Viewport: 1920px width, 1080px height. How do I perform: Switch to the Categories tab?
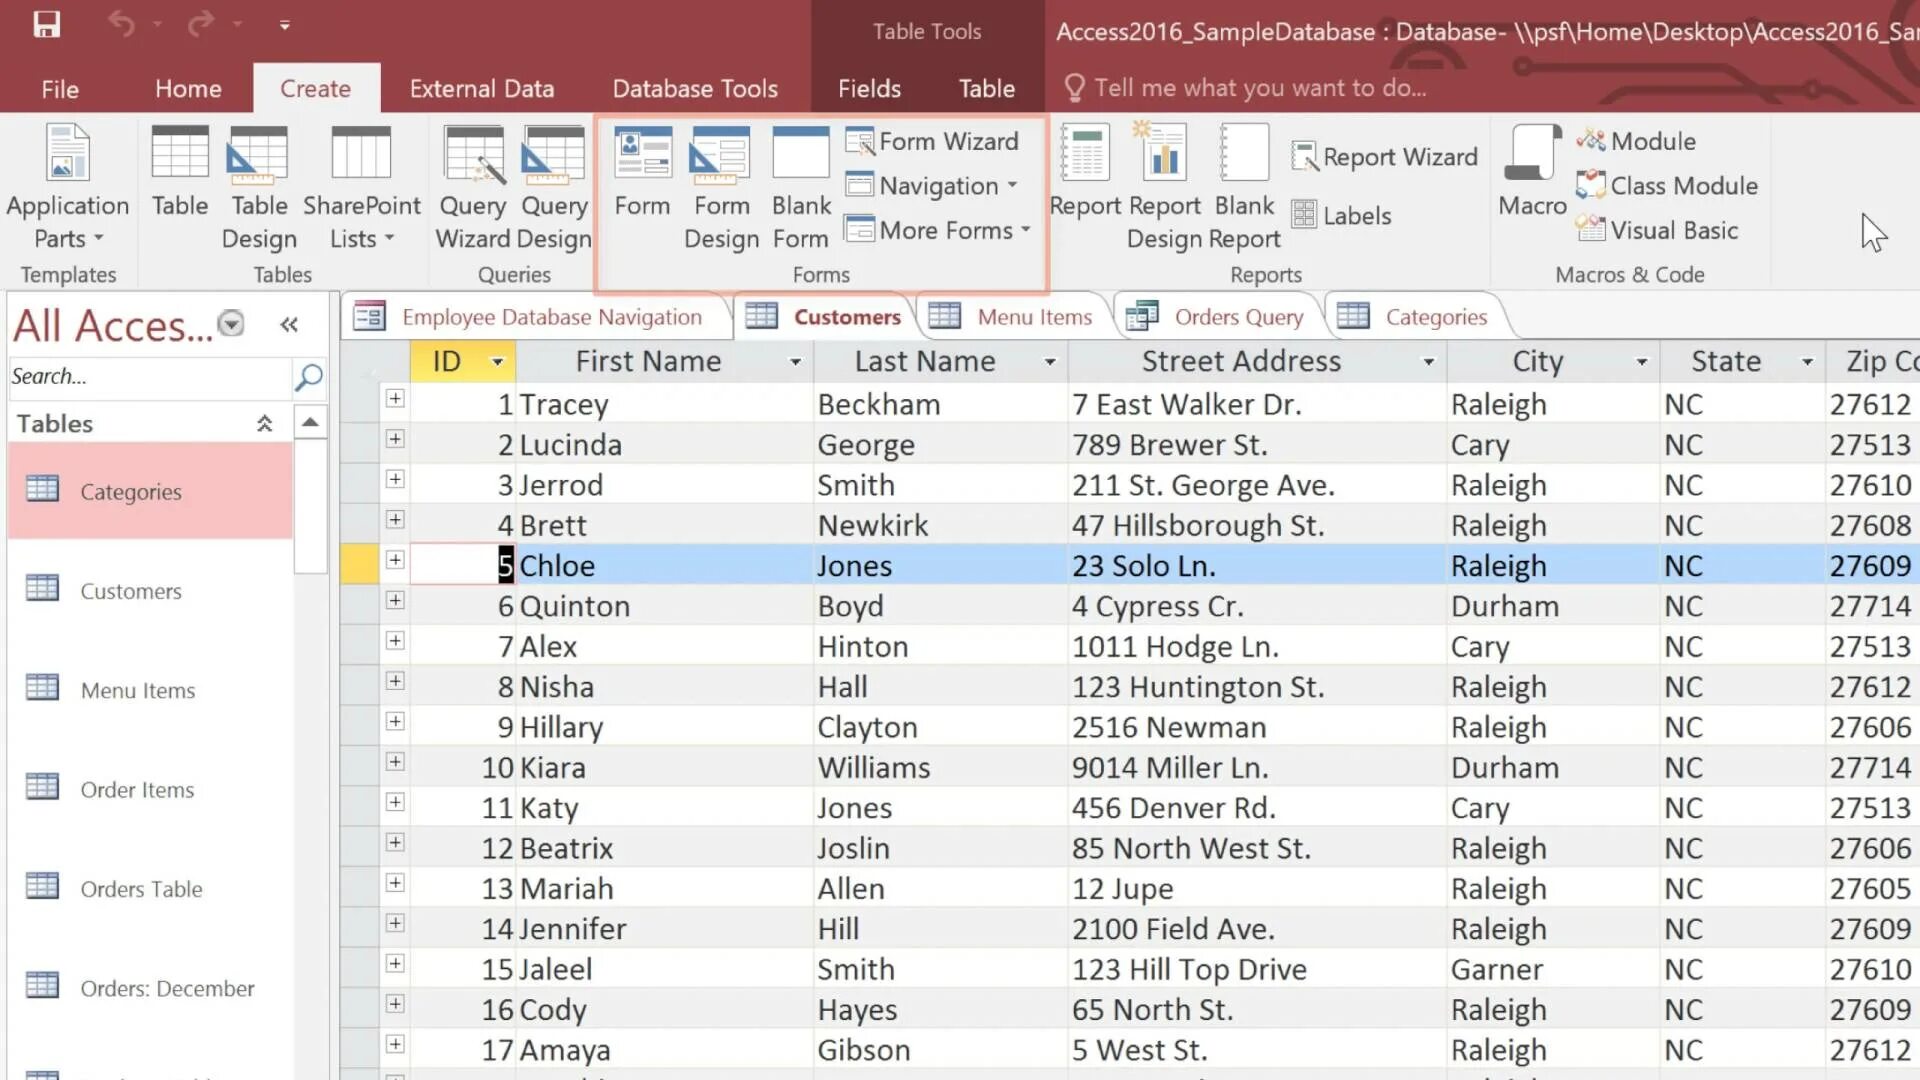pyautogui.click(x=1436, y=316)
